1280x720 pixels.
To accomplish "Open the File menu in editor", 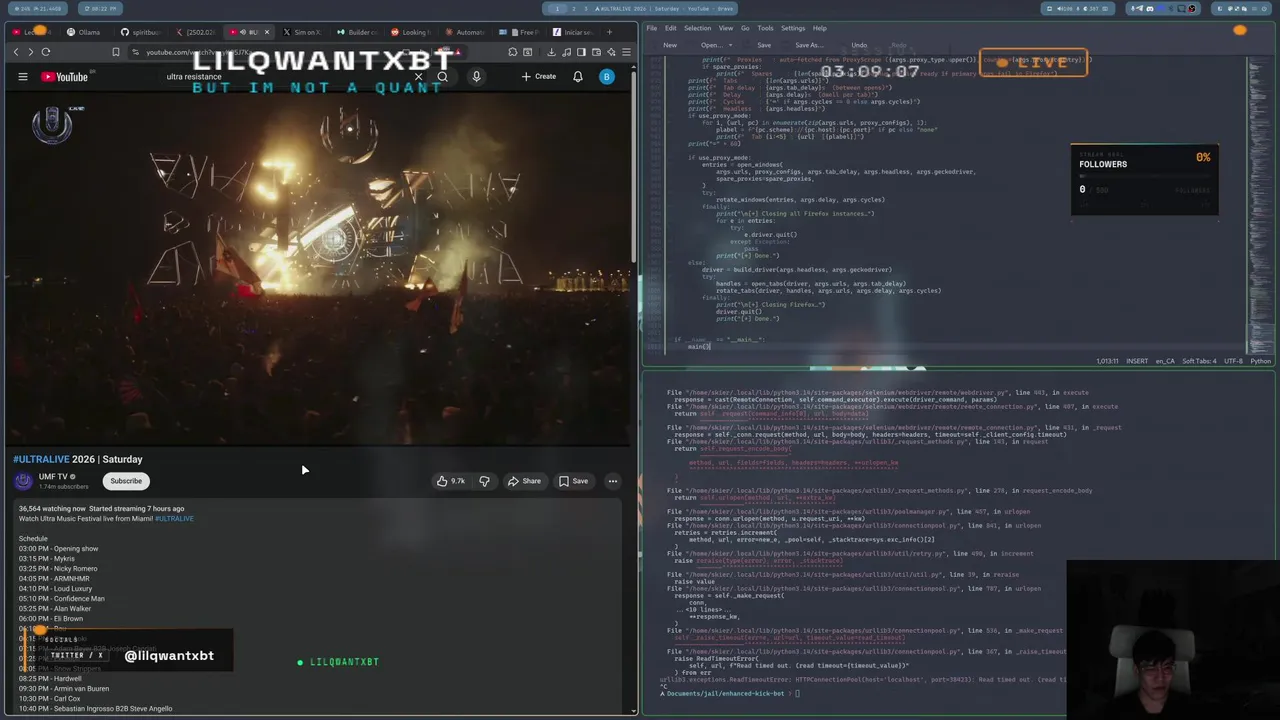I will click(x=651, y=28).
